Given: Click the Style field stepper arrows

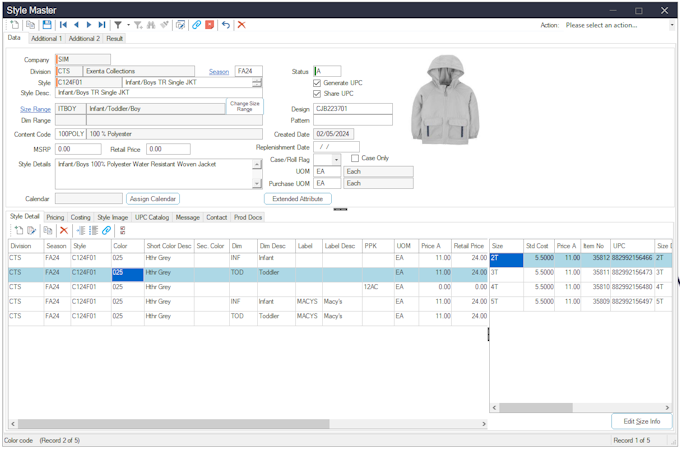Looking at the screenshot, I should 257,82.
